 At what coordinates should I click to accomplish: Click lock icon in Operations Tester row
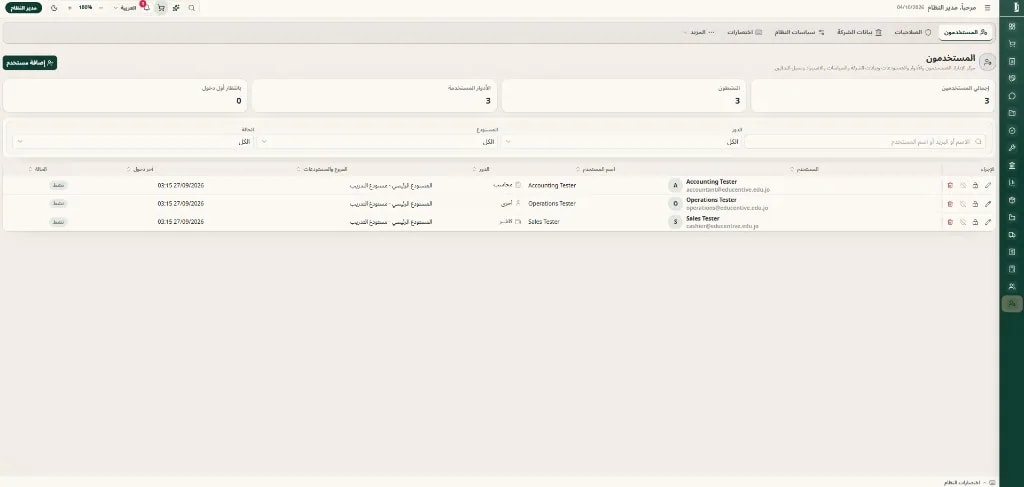[975, 204]
